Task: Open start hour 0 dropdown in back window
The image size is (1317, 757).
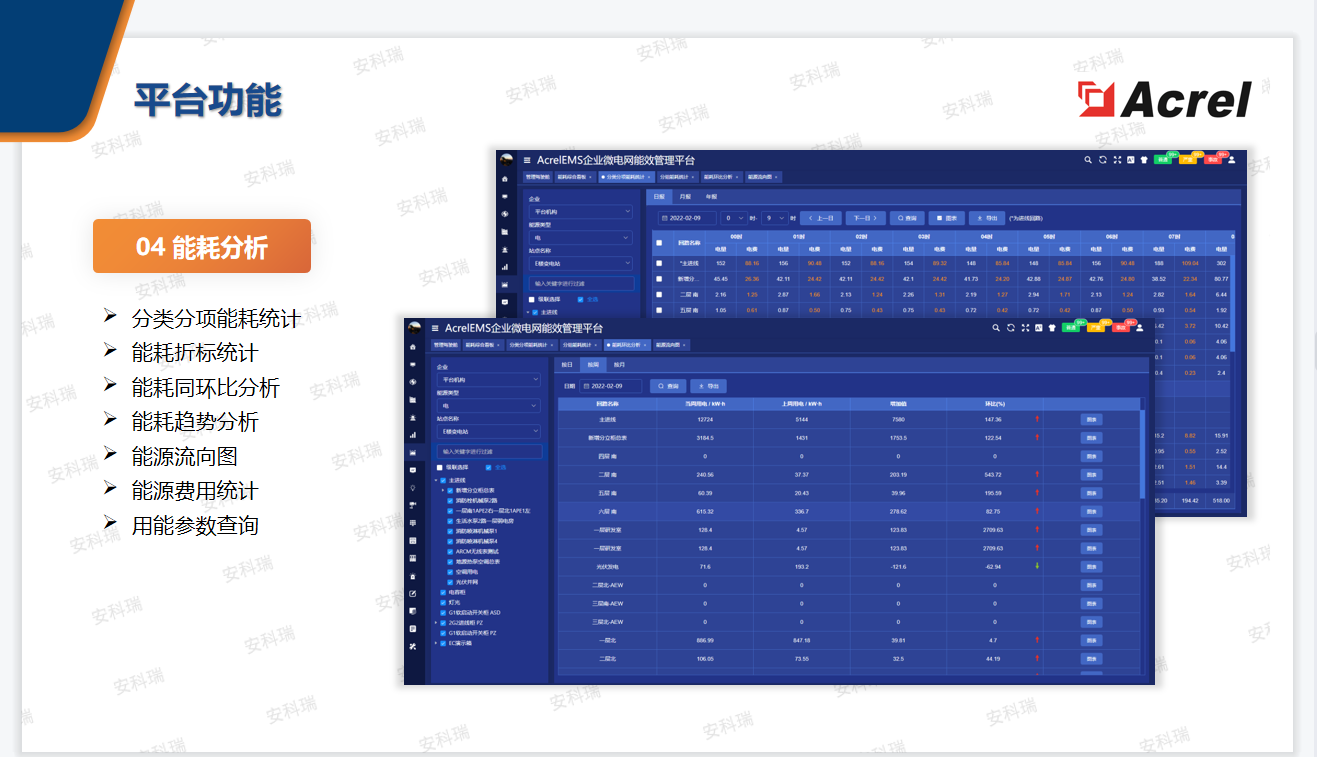Action: point(734,218)
